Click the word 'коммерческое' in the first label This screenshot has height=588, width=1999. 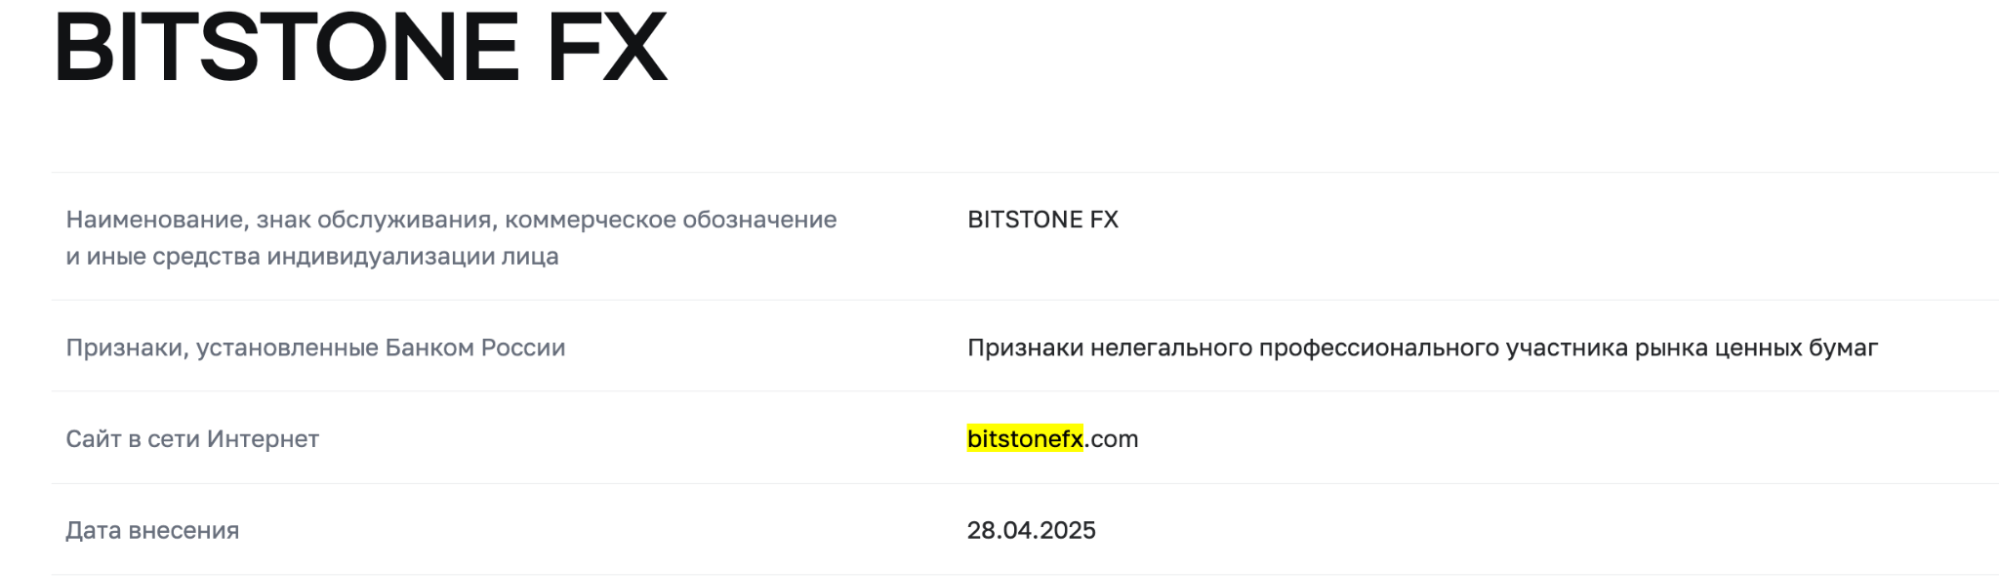pos(590,220)
